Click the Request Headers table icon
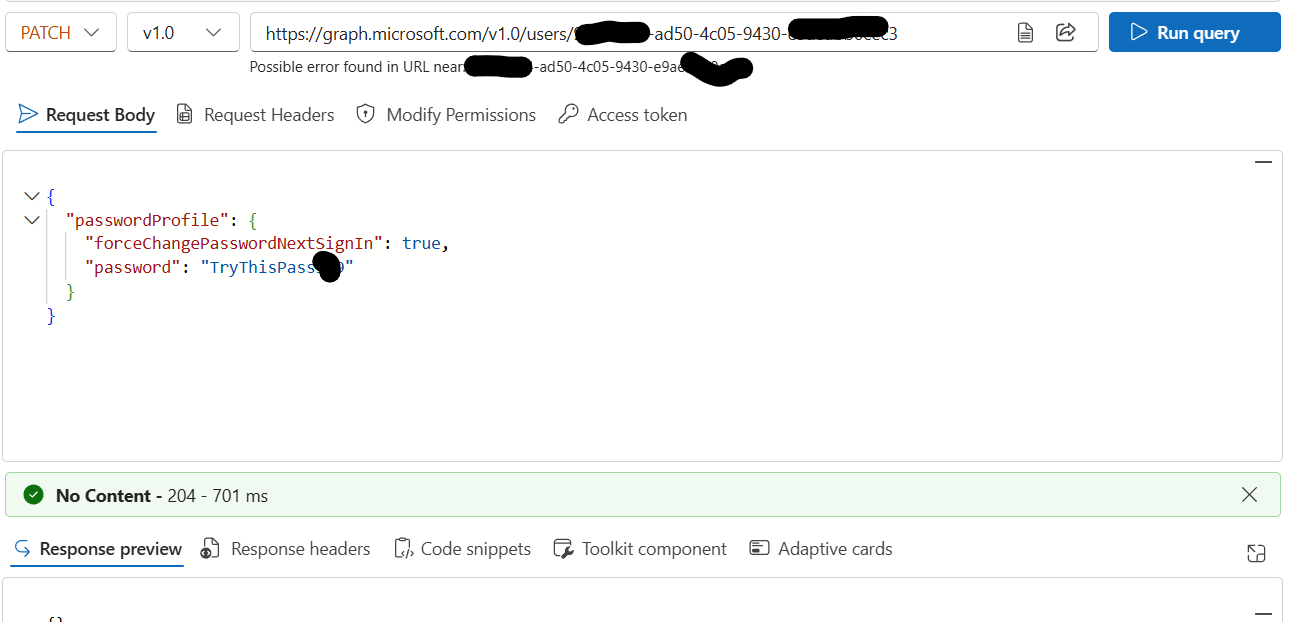 (185, 114)
